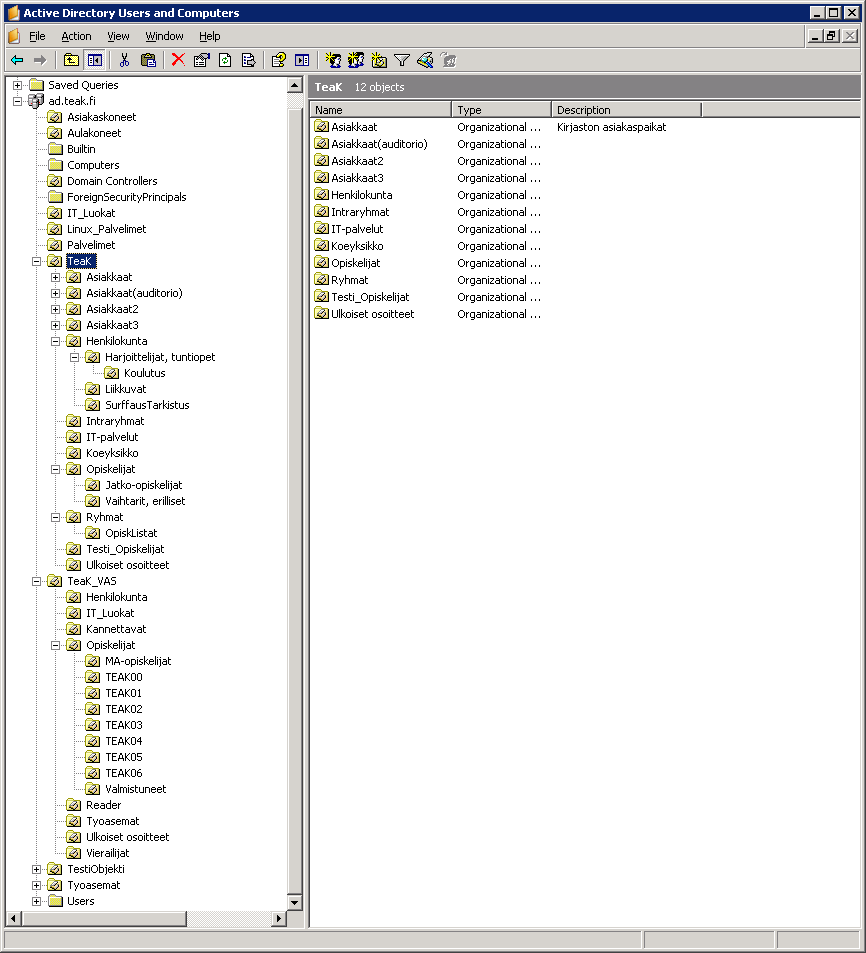Restore the inner console window
This screenshot has width=866, height=953.
(832, 36)
